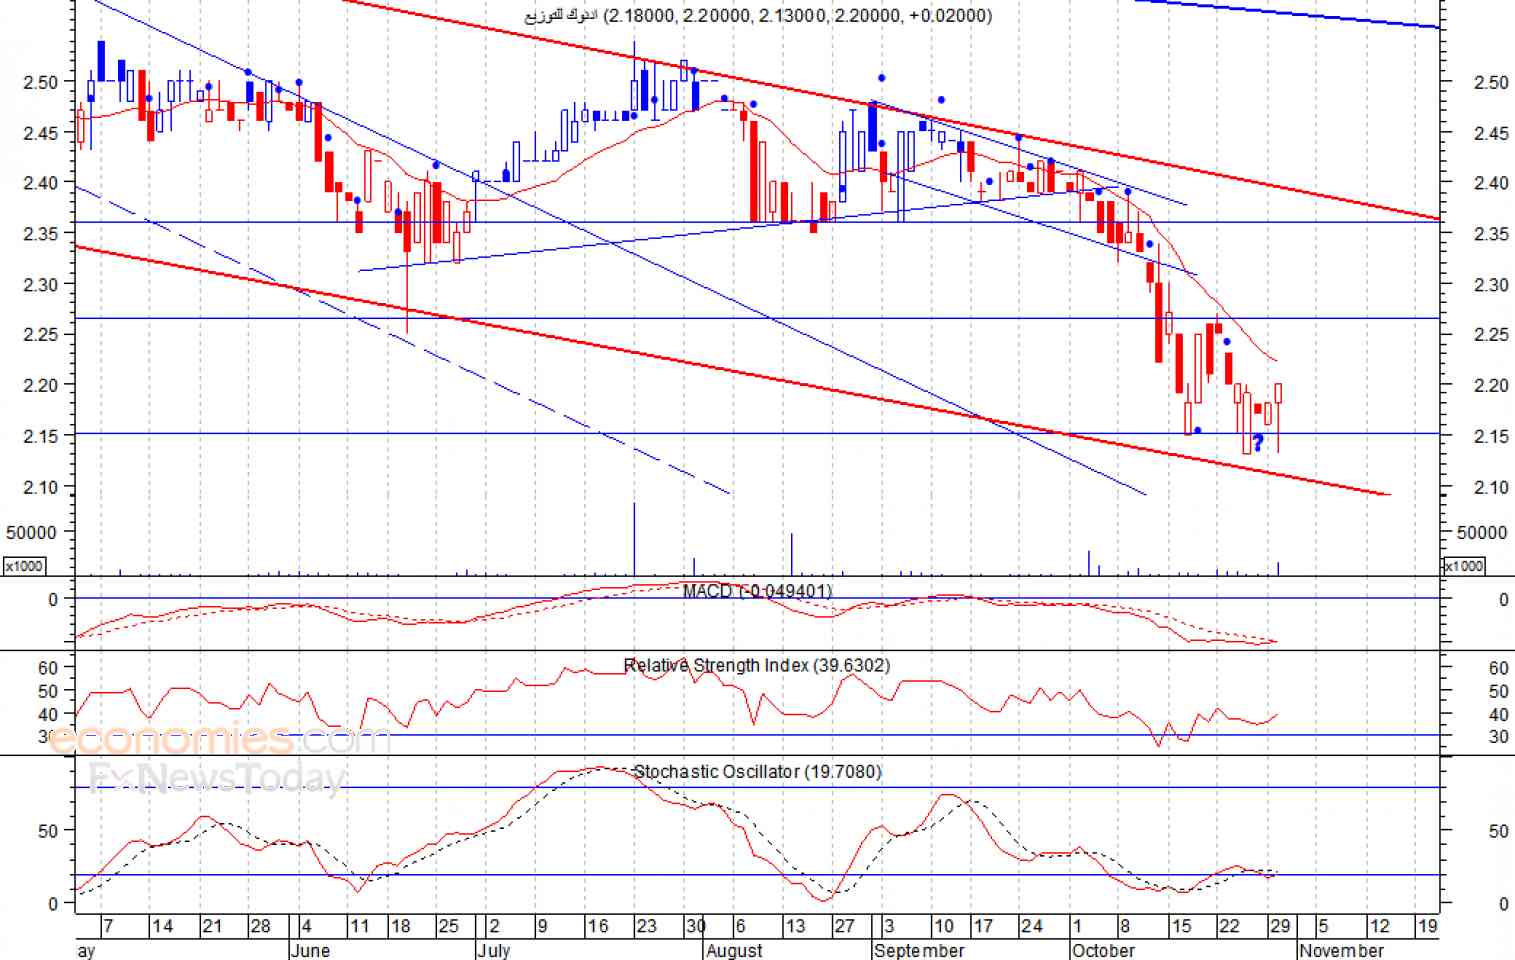Click the x1000 volume scale box on left axis
The height and width of the screenshot is (960, 1515).
point(24,566)
